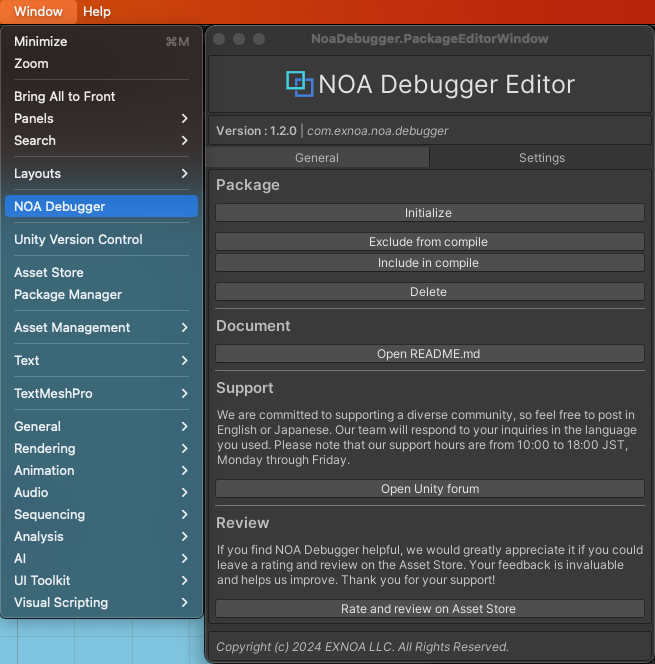
Task: Open the Audio submenu
Action: pos(101,493)
